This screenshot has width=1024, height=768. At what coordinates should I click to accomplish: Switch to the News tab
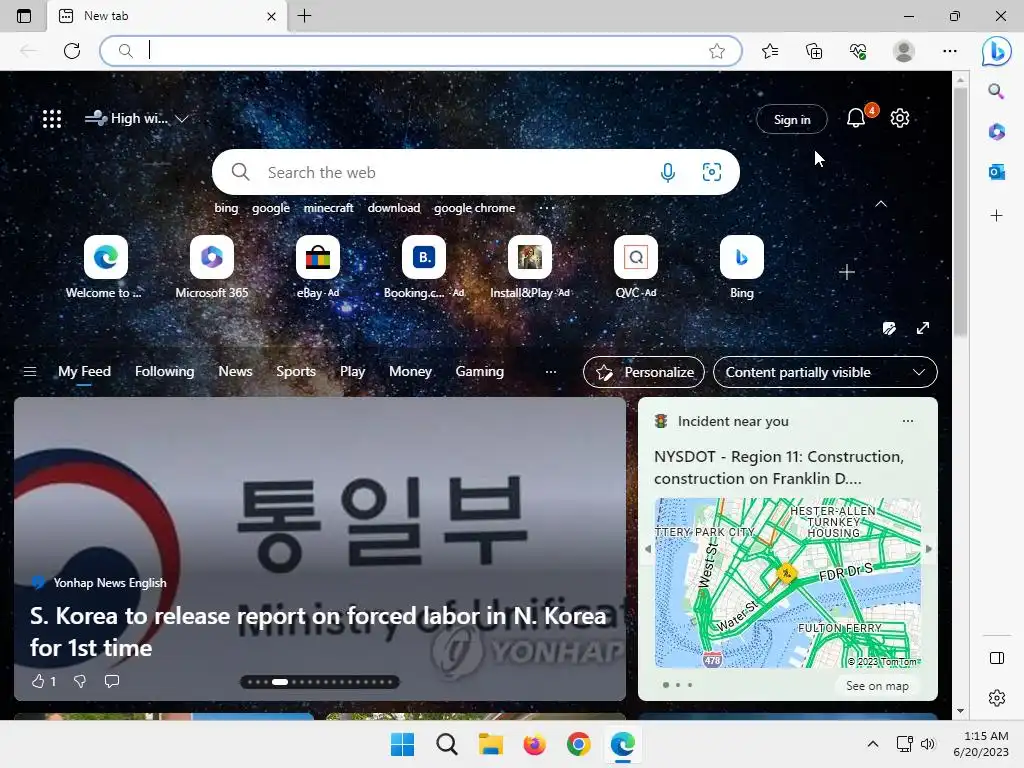tap(235, 372)
